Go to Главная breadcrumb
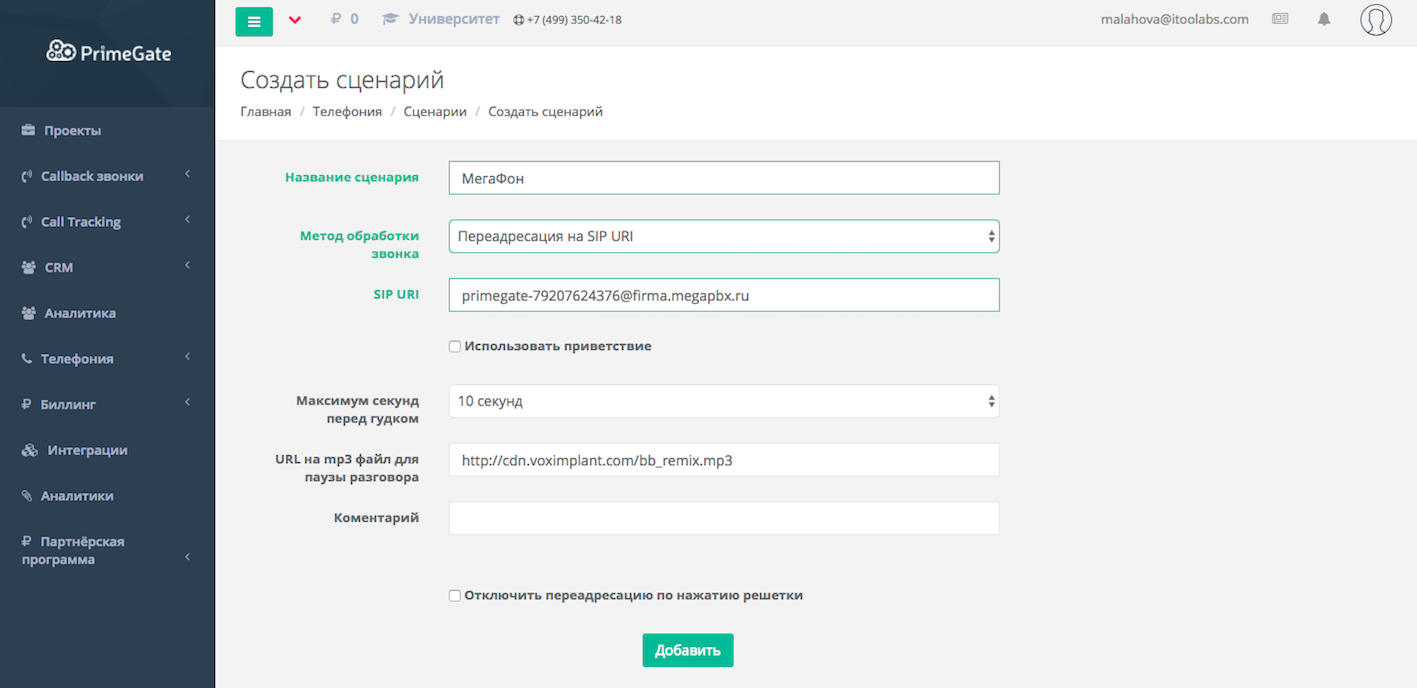The image size is (1417, 688). click(x=266, y=112)
